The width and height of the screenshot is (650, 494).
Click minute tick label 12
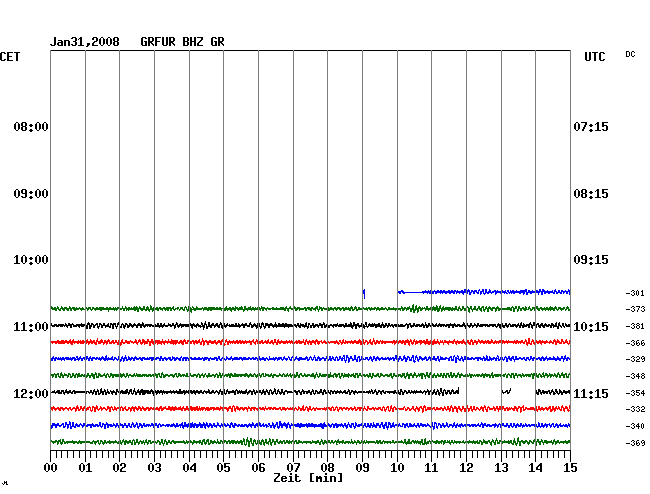(466, 468)
